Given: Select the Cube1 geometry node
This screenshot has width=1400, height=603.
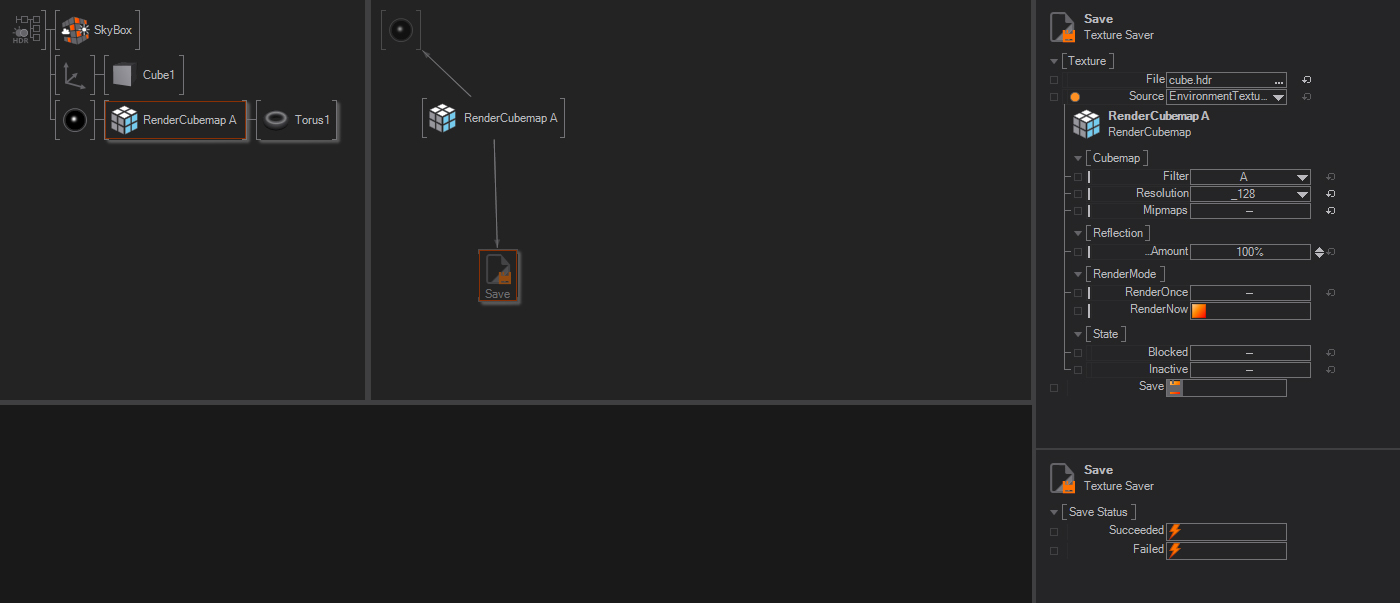Looking at the screenshot, I should [145, 75].
